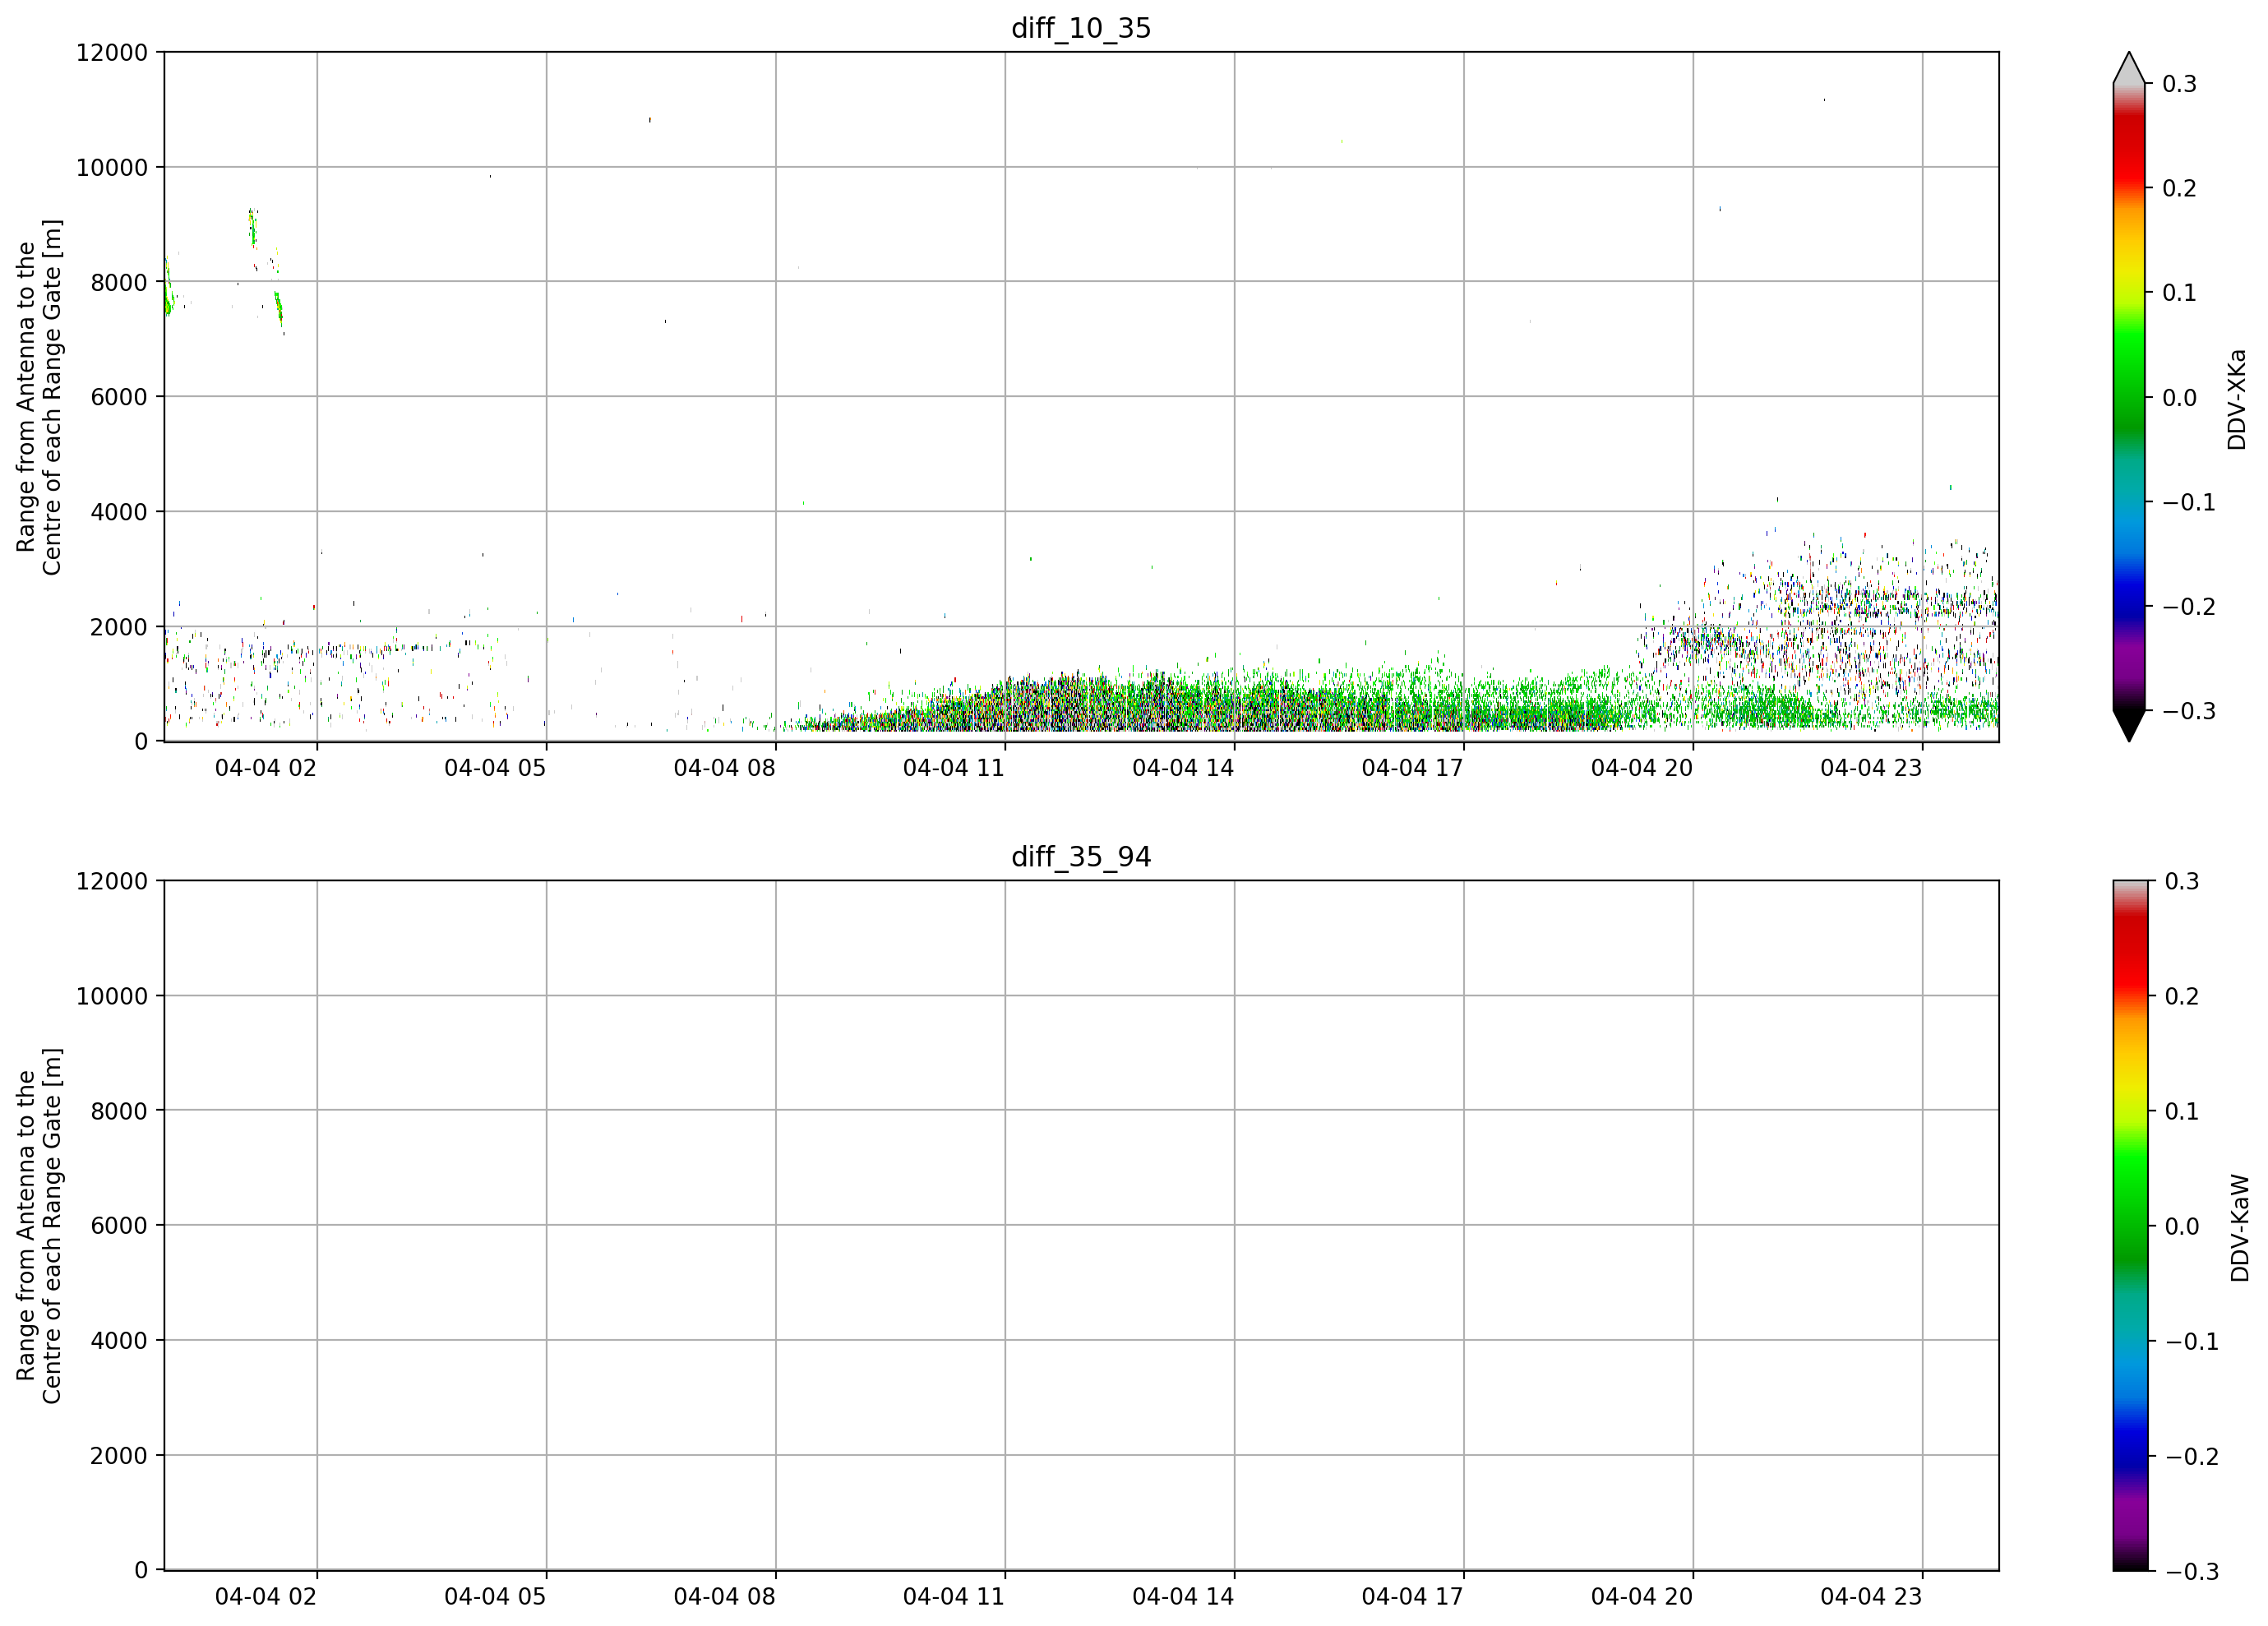Click the '04-04 23' x-tick under diff_10_35
Image resolution: width=2268 pixels, height=1626 pixels.
pos(1871,768)
